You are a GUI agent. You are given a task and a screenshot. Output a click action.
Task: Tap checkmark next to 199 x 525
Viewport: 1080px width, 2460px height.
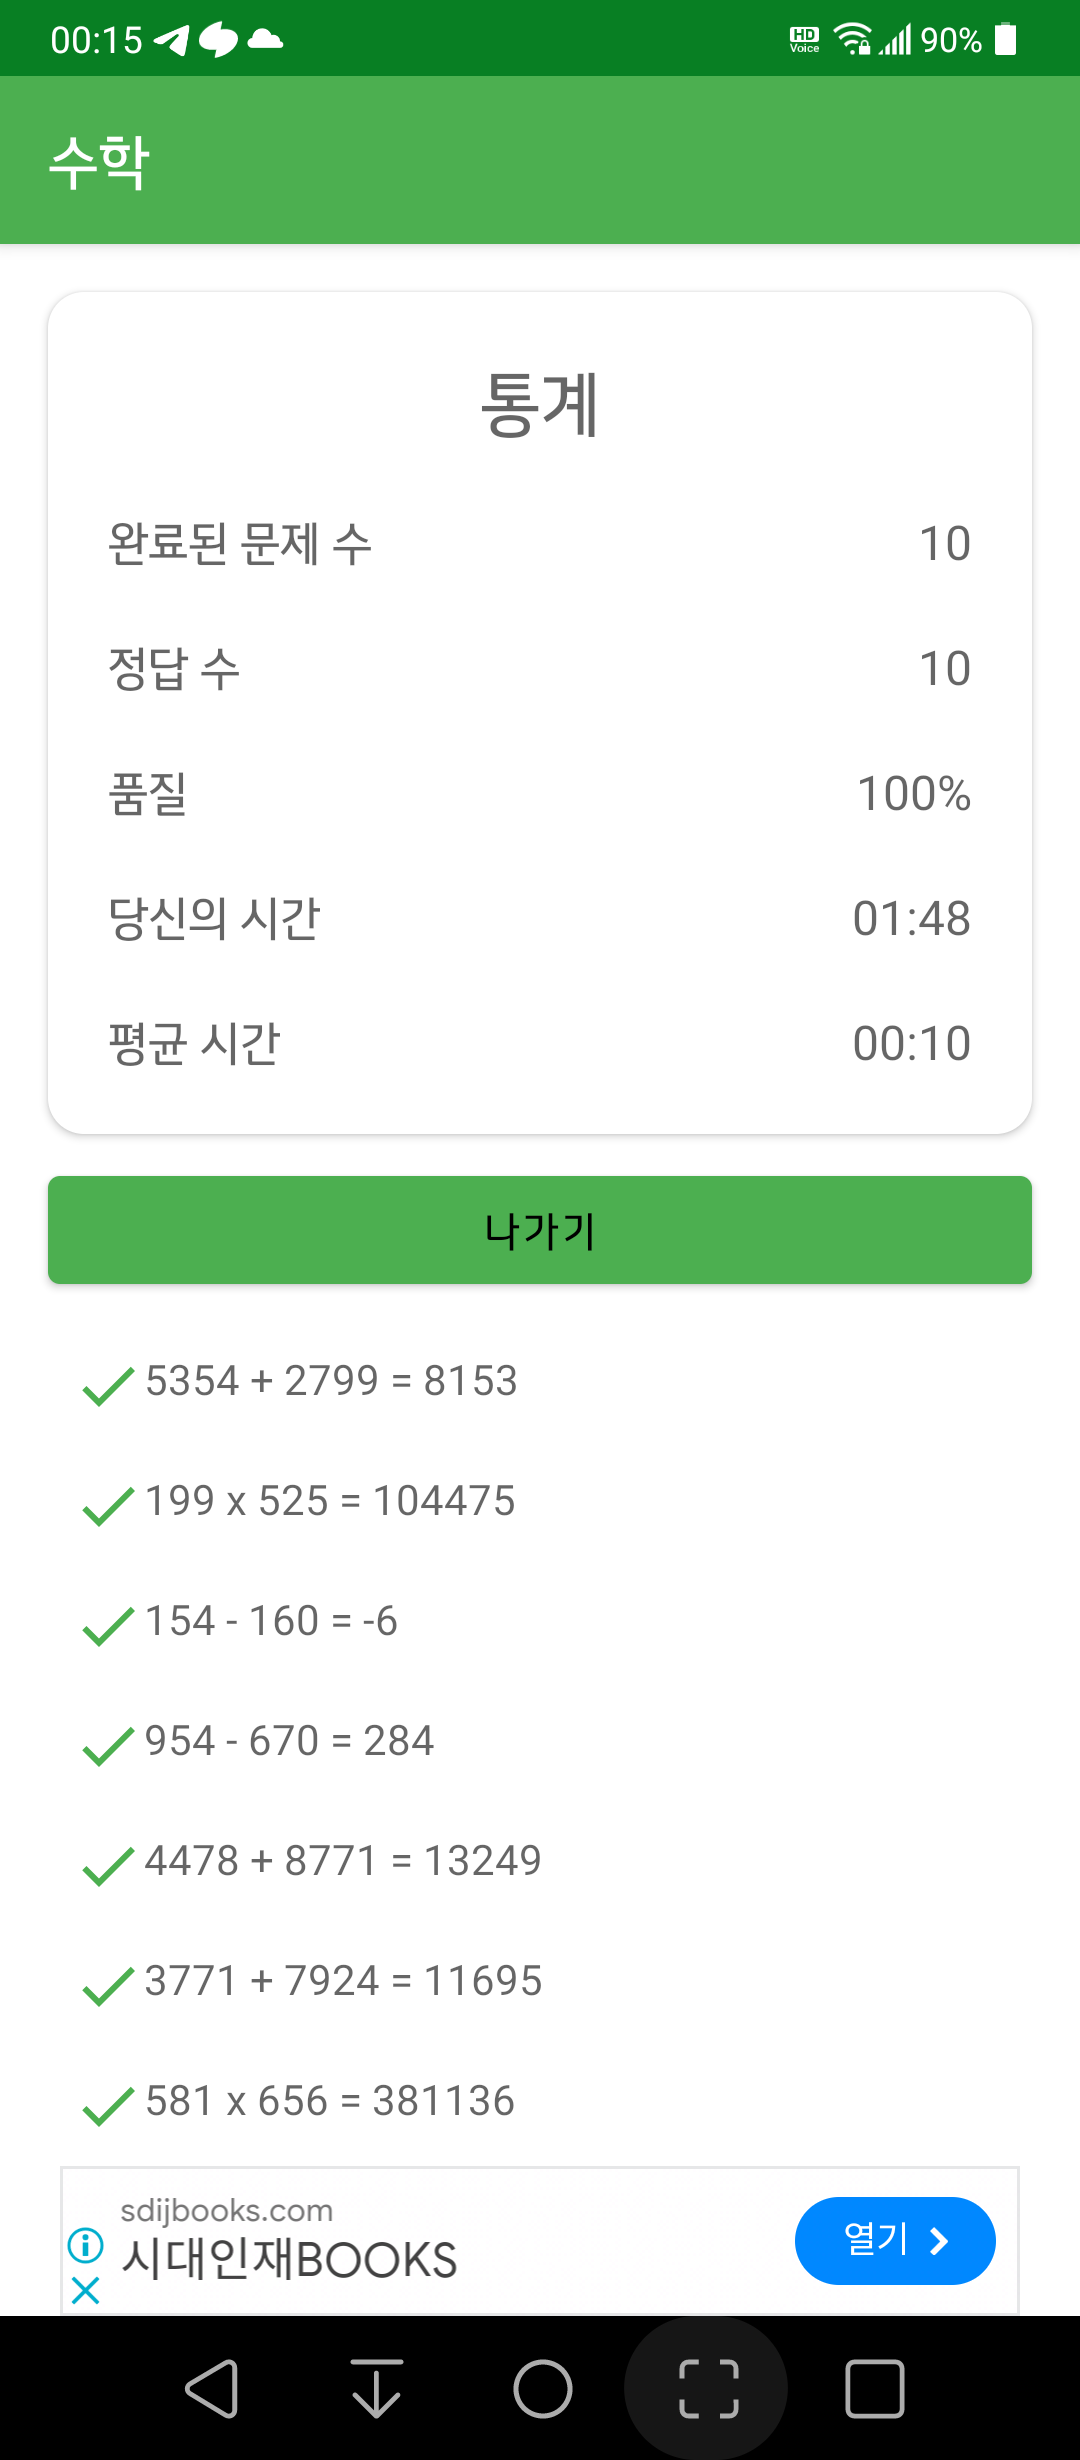click(x=108, y=1506)
